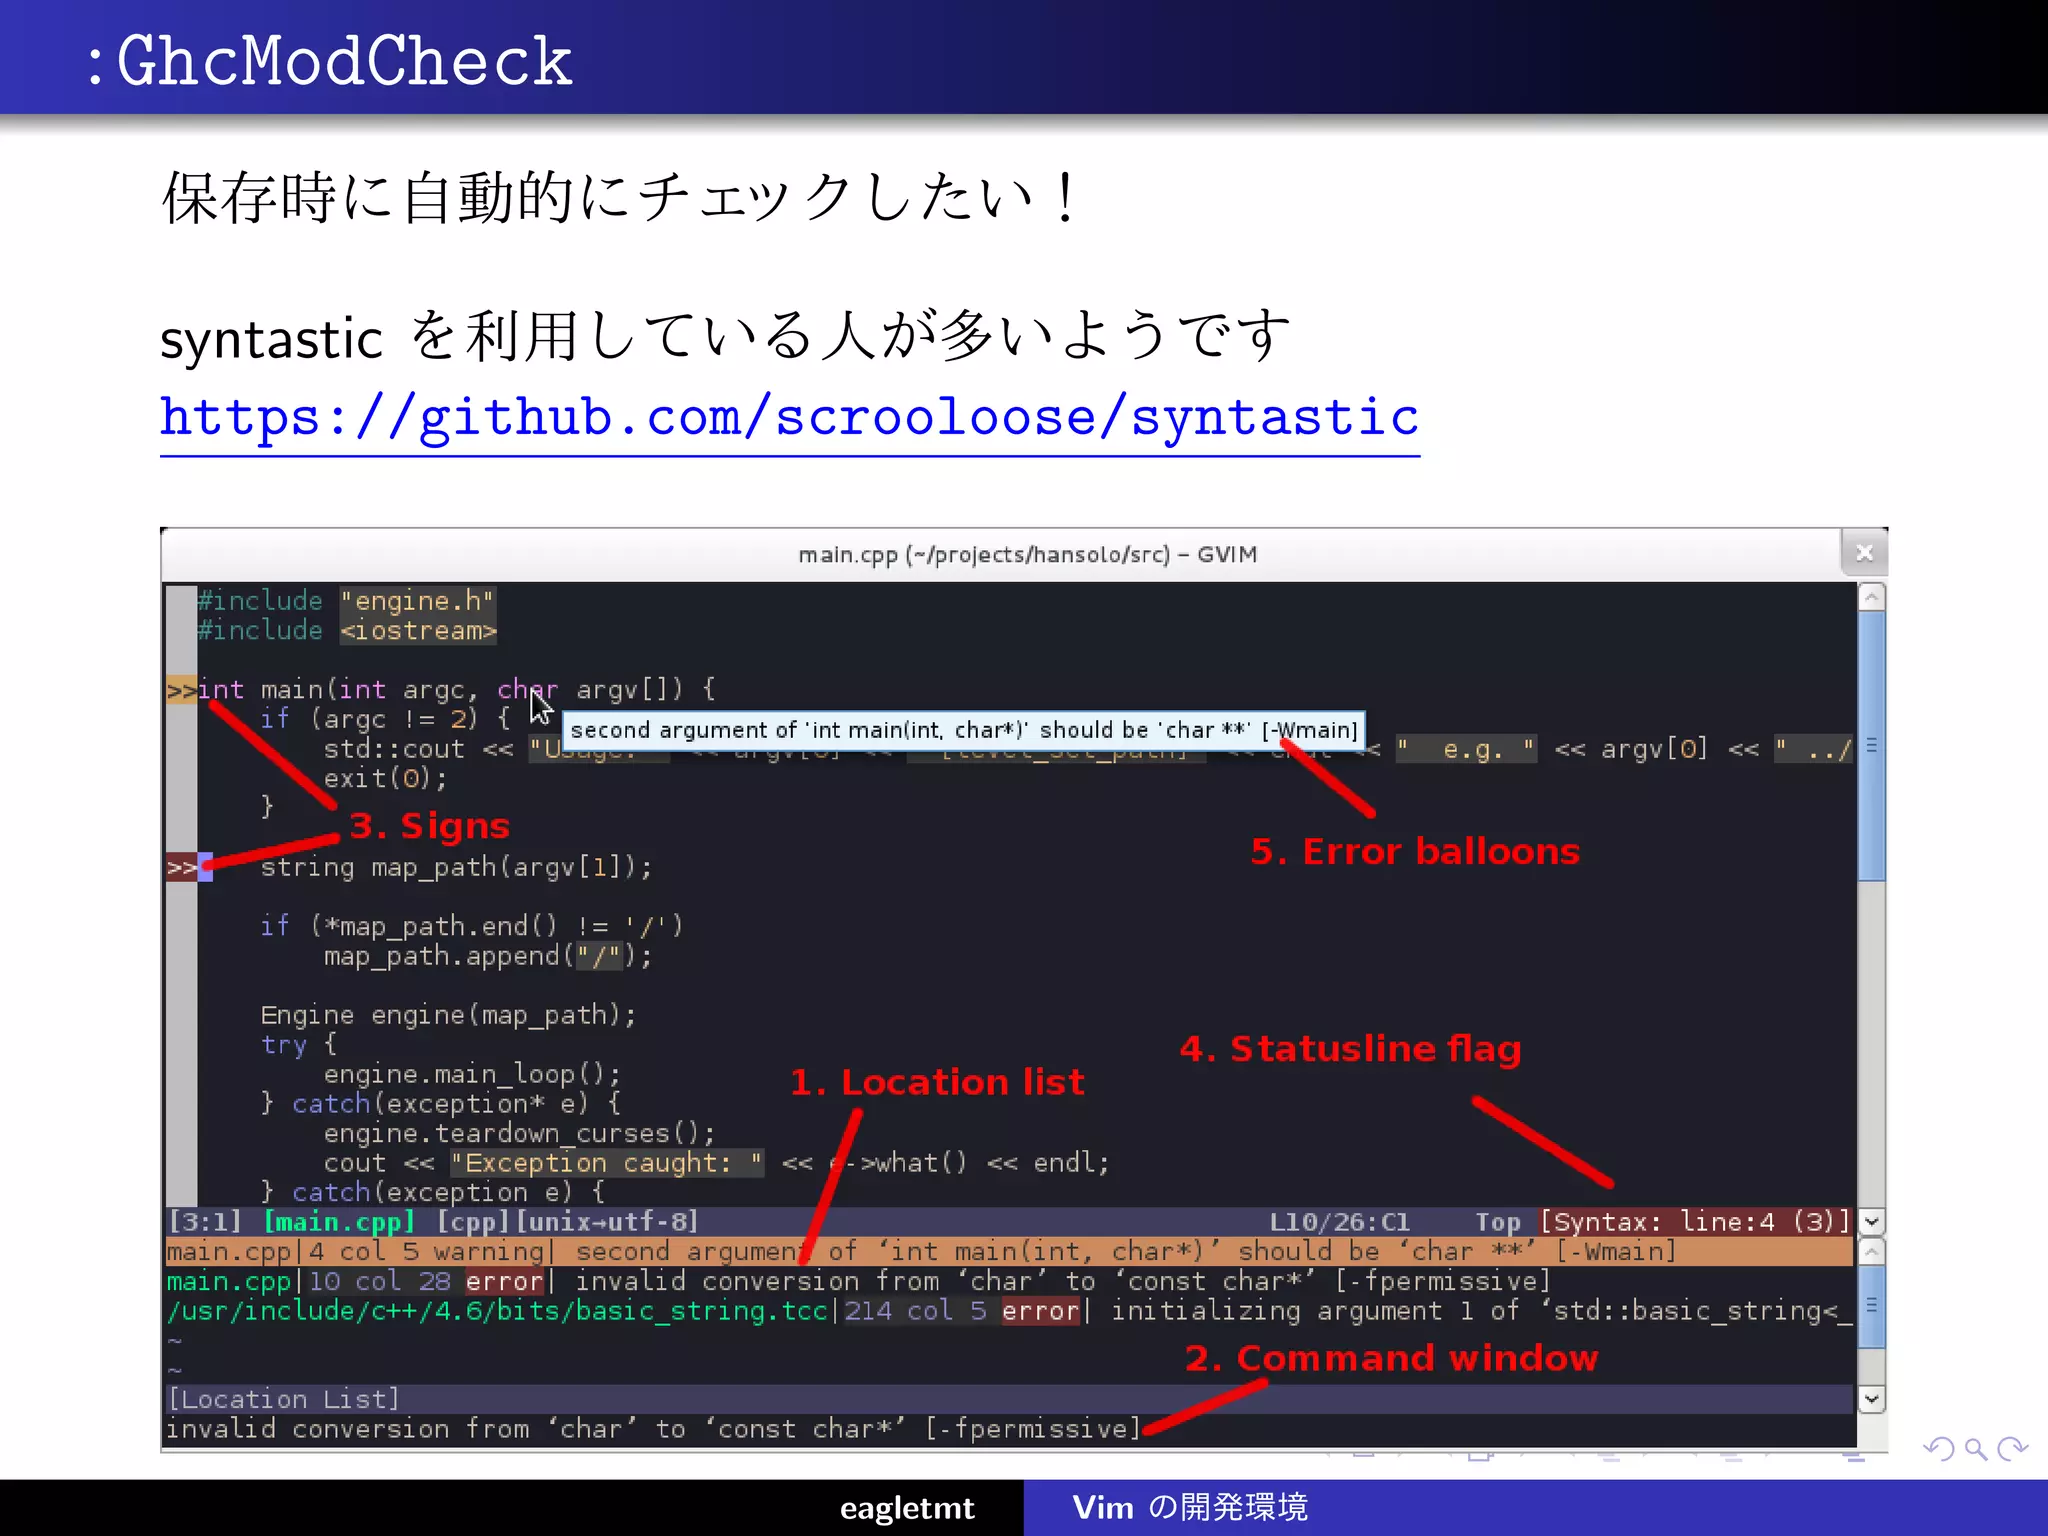Screen dimensions: 2048x1536
Task: Click the location list scrollbar thumb
Action: click(x=1872, y=1306)
